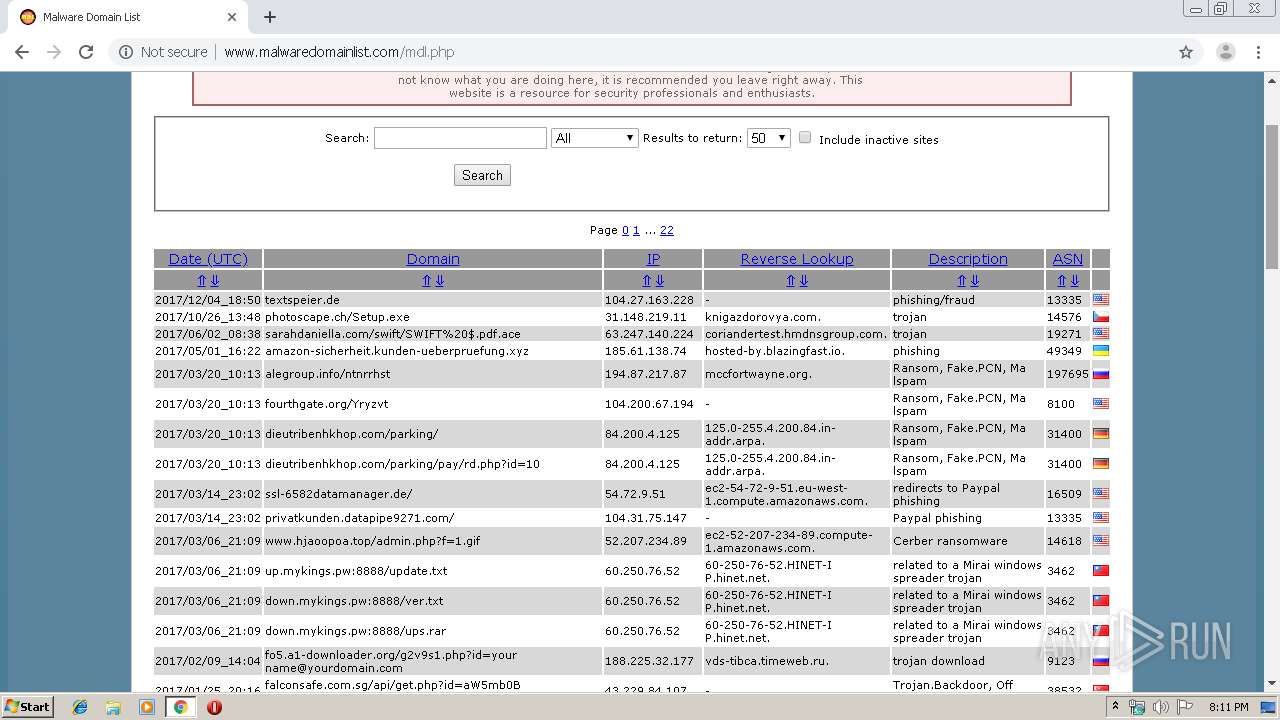Enable Include inactive sites checkbox
Viewport: 1280px width, 720px height.
[x=805, y=138]
